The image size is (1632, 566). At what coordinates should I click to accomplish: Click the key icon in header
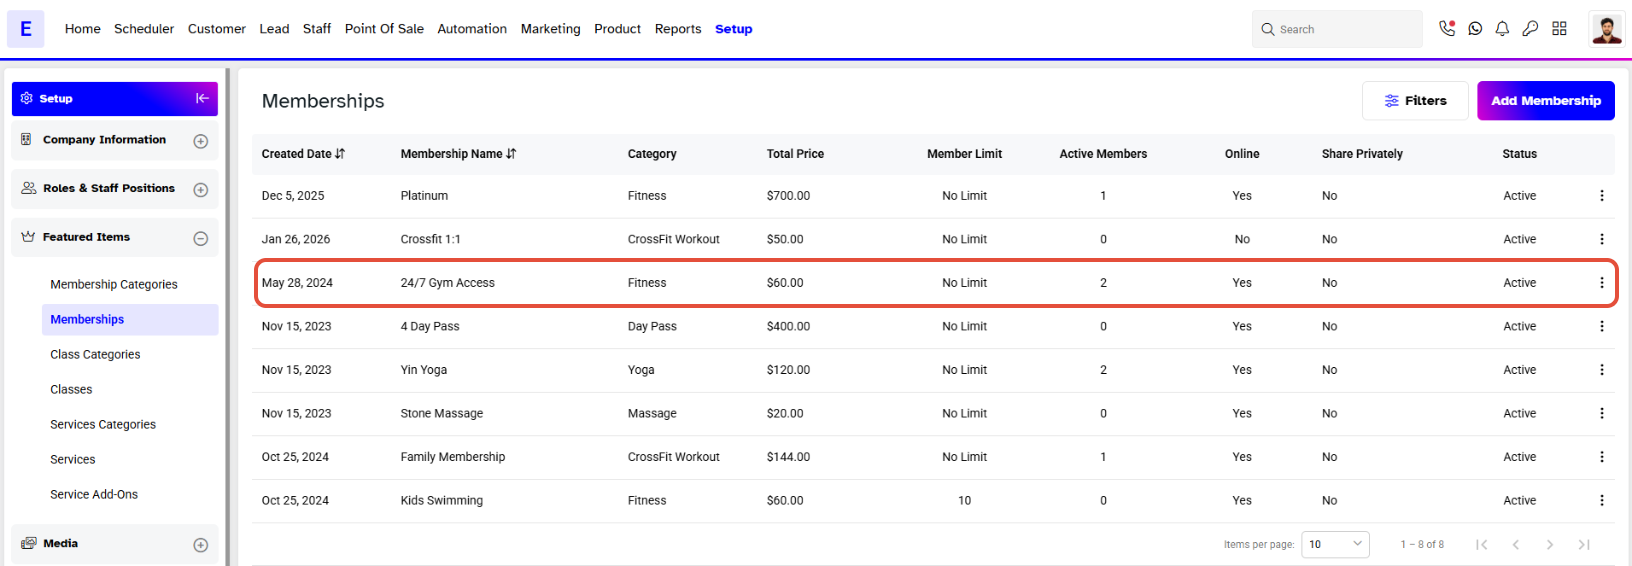point(1530,29)
